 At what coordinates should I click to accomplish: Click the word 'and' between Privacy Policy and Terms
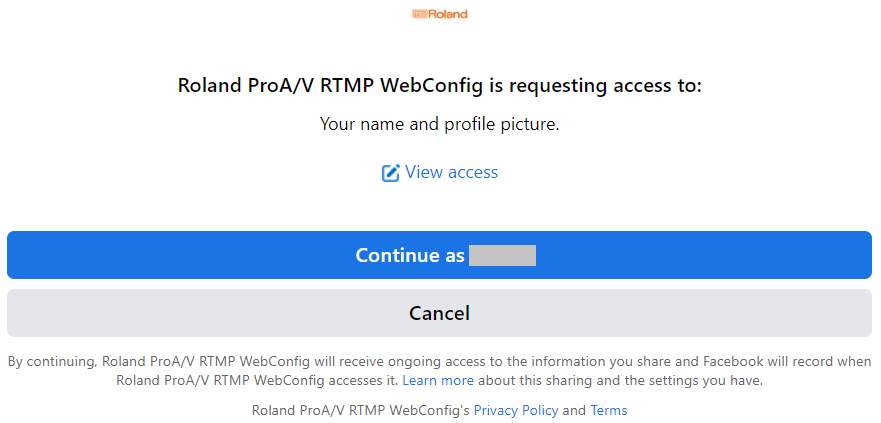coord(574,410)
